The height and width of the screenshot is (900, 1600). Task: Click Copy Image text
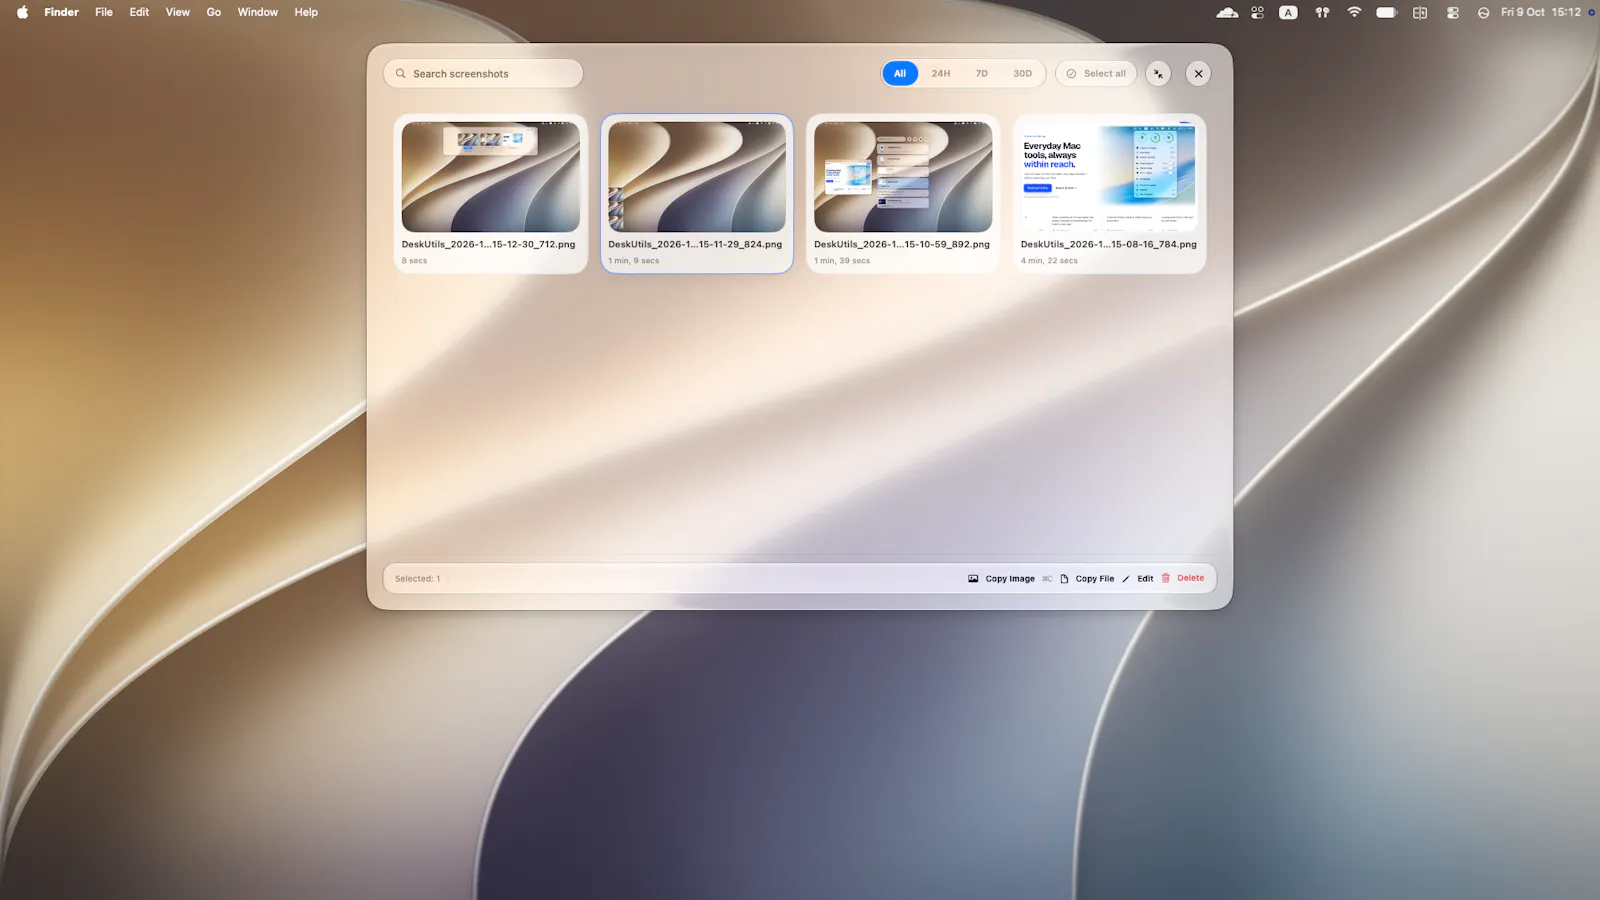point(1010,579)
